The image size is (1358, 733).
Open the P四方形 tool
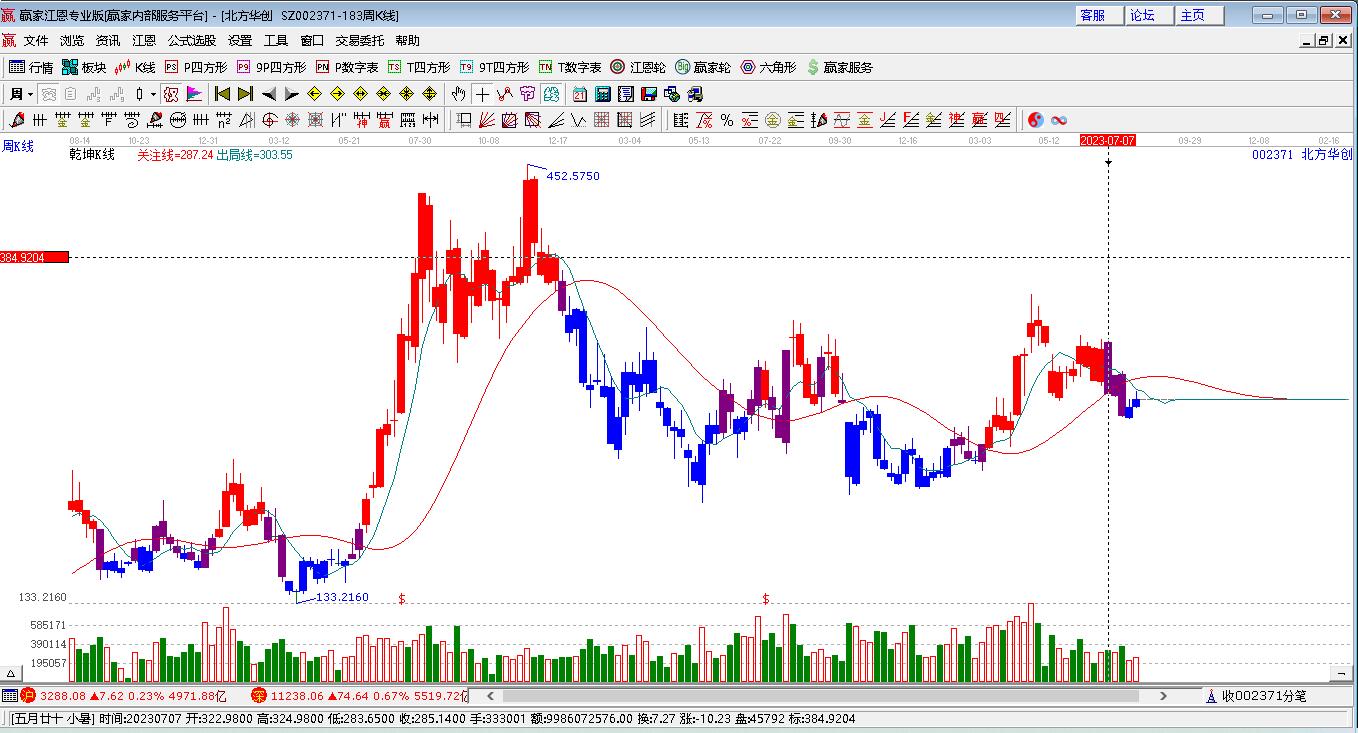point(196,67)
